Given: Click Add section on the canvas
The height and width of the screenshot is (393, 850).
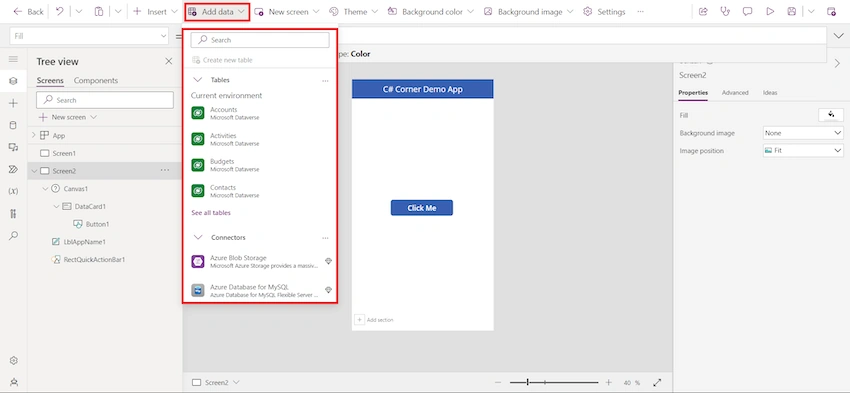Looking at the screenshot, I should pos(375,320).
